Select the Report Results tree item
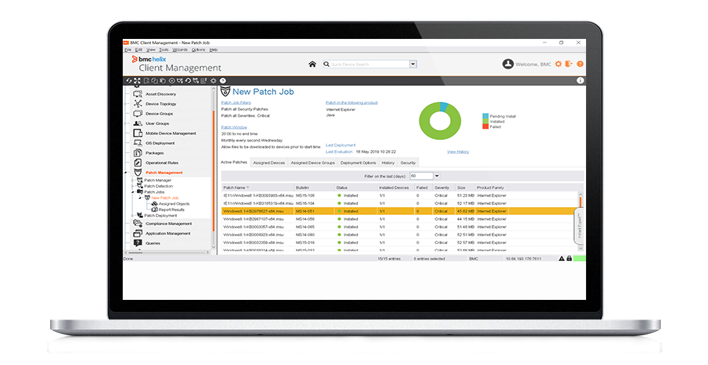The height and width of the screenshot is (365, 708). tap(171, 210)
